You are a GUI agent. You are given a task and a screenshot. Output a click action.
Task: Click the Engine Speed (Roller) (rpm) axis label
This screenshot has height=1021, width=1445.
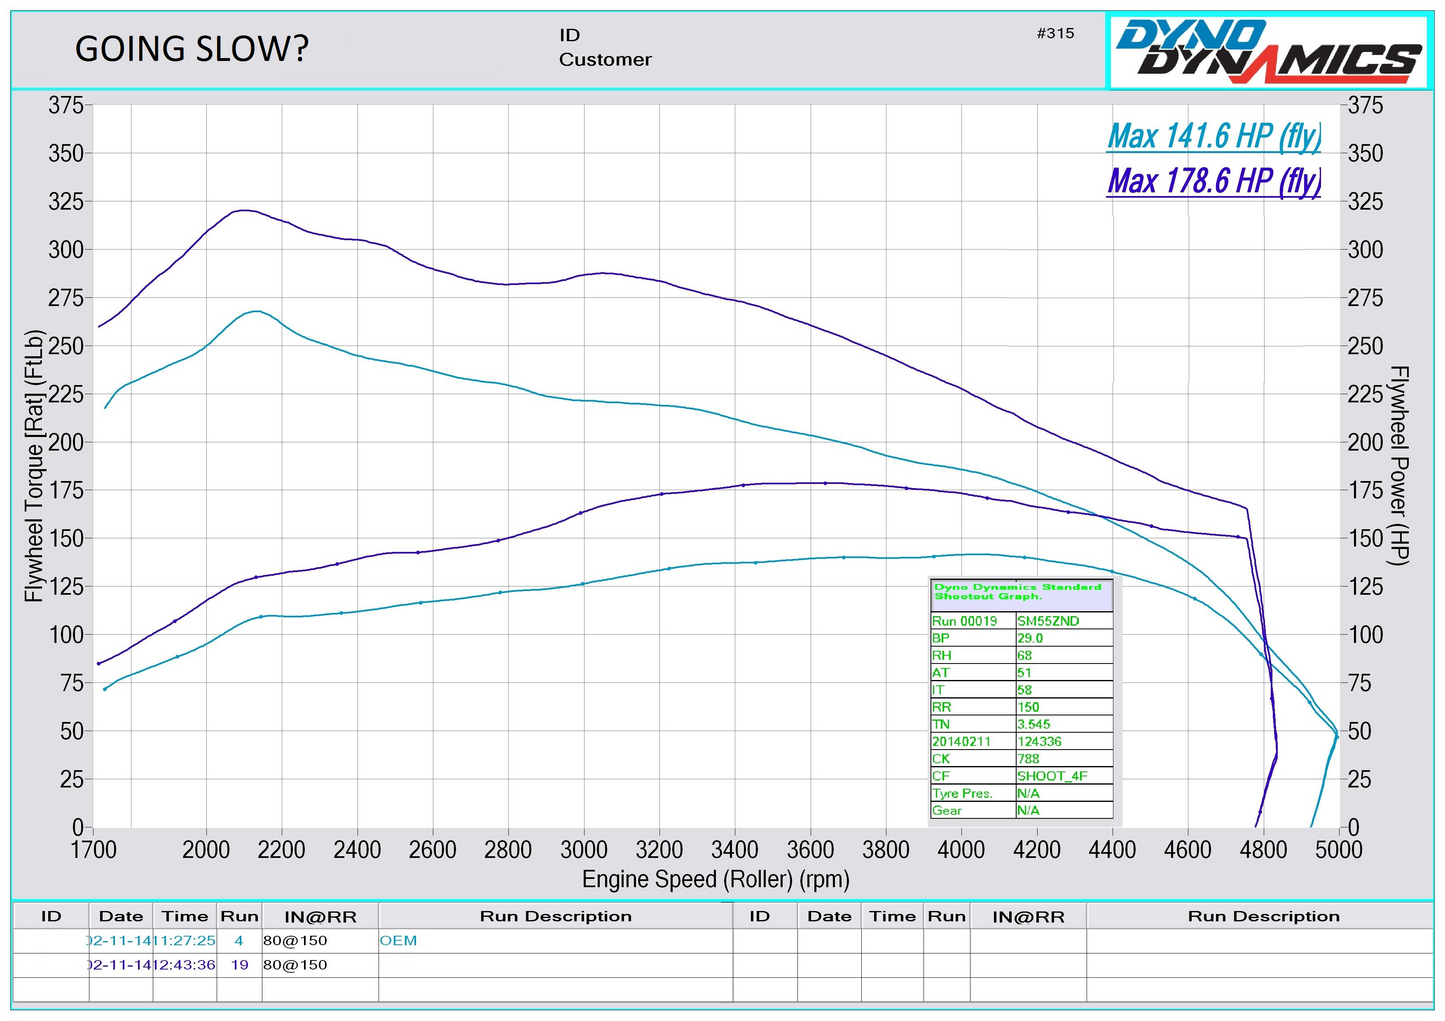tap(715, 880)
